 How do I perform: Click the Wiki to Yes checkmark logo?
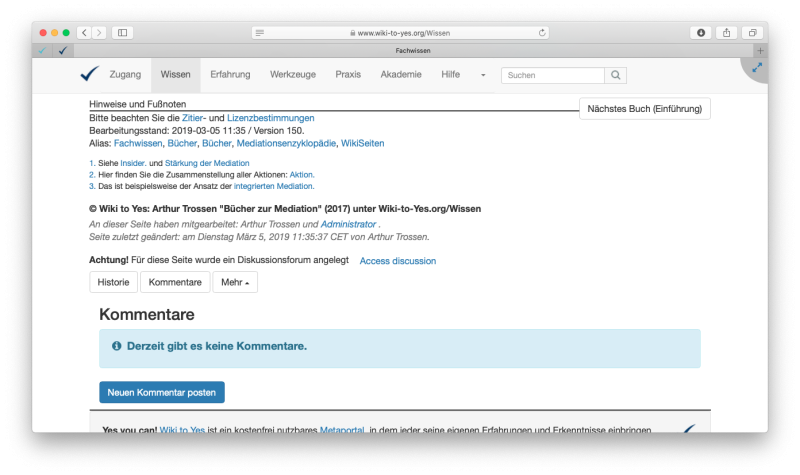click(90, 74)
